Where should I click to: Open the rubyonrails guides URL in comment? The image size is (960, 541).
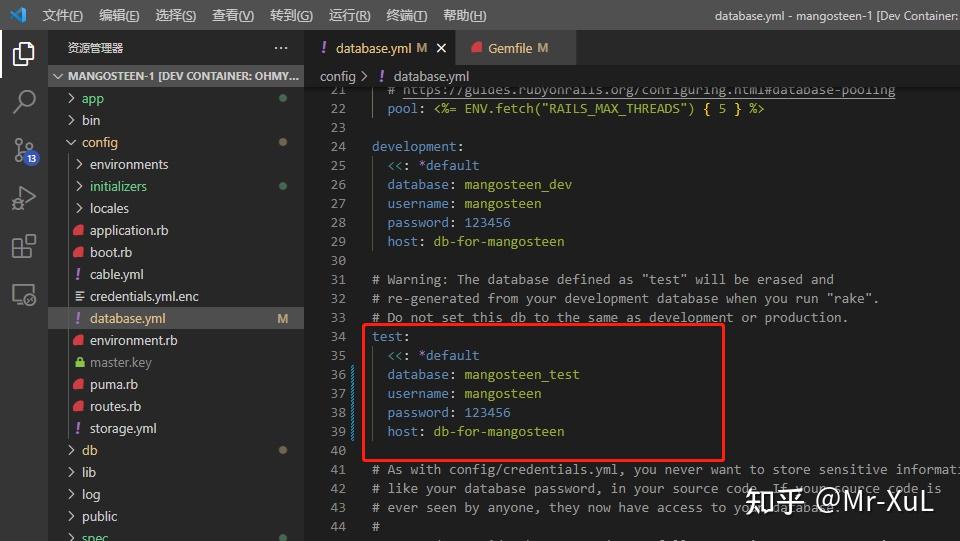649,91
